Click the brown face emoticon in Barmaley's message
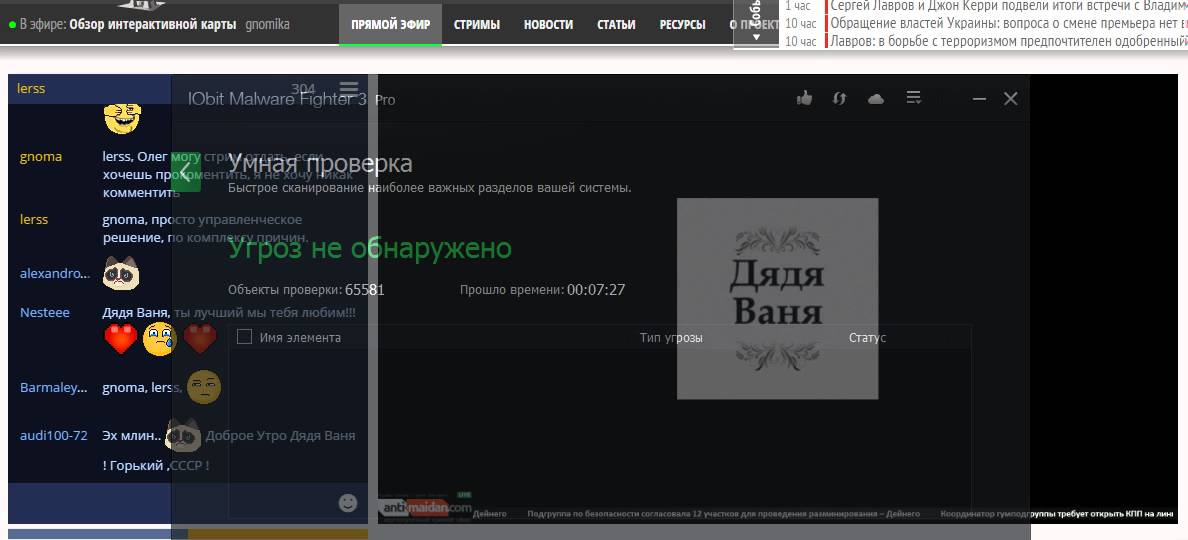This screenshot has width=1188, height=540. click(203, 387)
